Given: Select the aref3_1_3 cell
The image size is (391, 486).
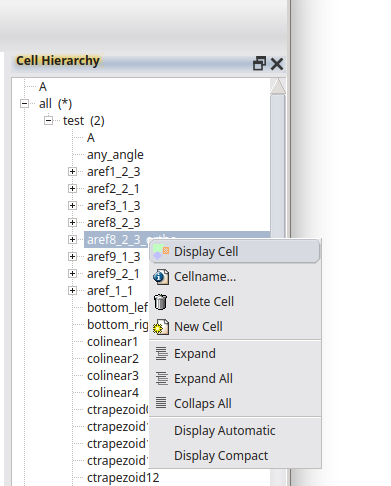Looking at the screenshot, I should click(x=114, y=206).
